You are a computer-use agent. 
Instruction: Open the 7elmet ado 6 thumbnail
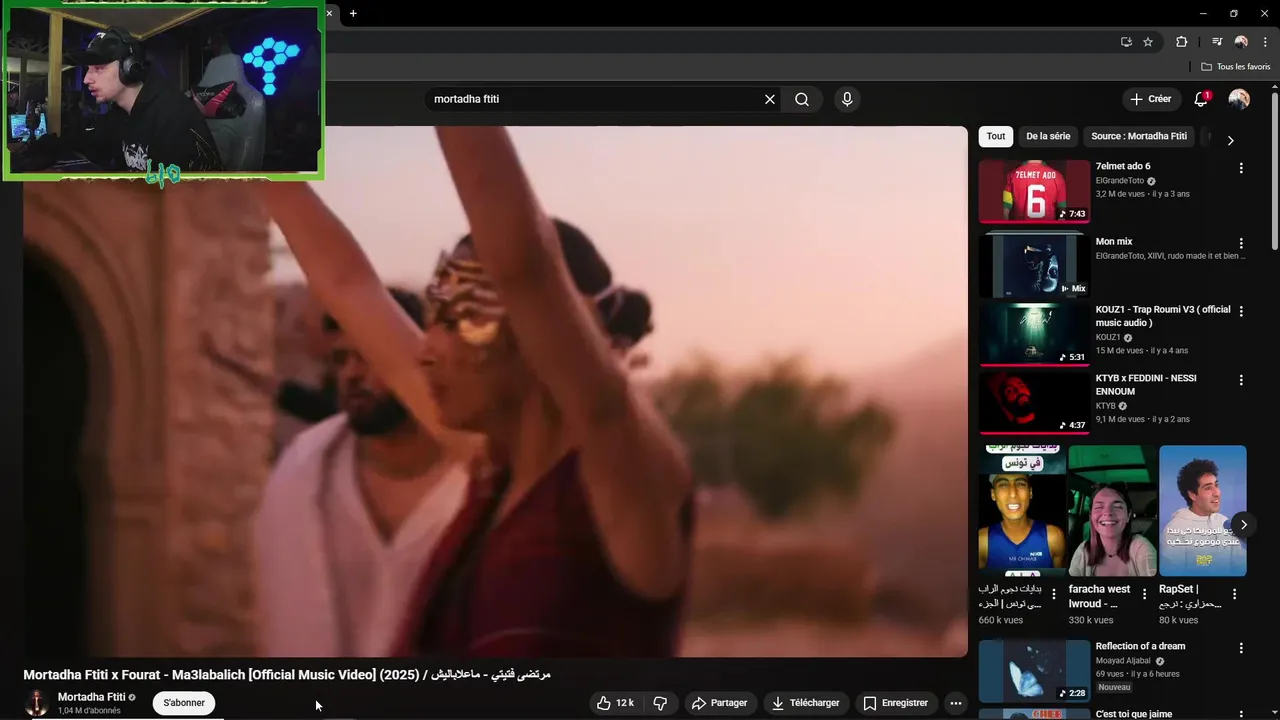tap(1034, 191)
